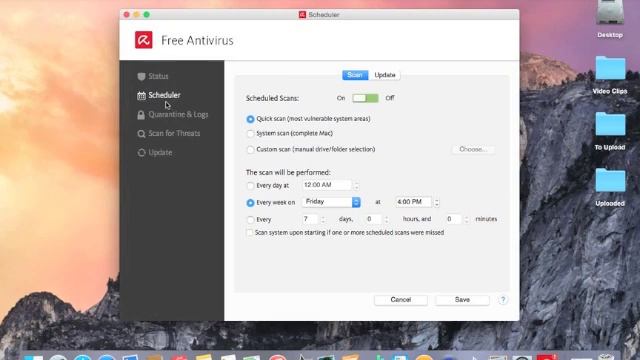Open the Desktop drive icon
640x360 pixels.
coord(610,13)
